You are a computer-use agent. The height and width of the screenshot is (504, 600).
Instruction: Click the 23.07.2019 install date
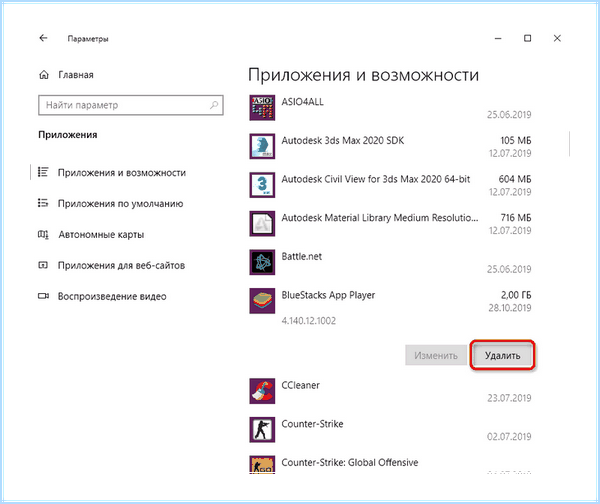point(509,398)
